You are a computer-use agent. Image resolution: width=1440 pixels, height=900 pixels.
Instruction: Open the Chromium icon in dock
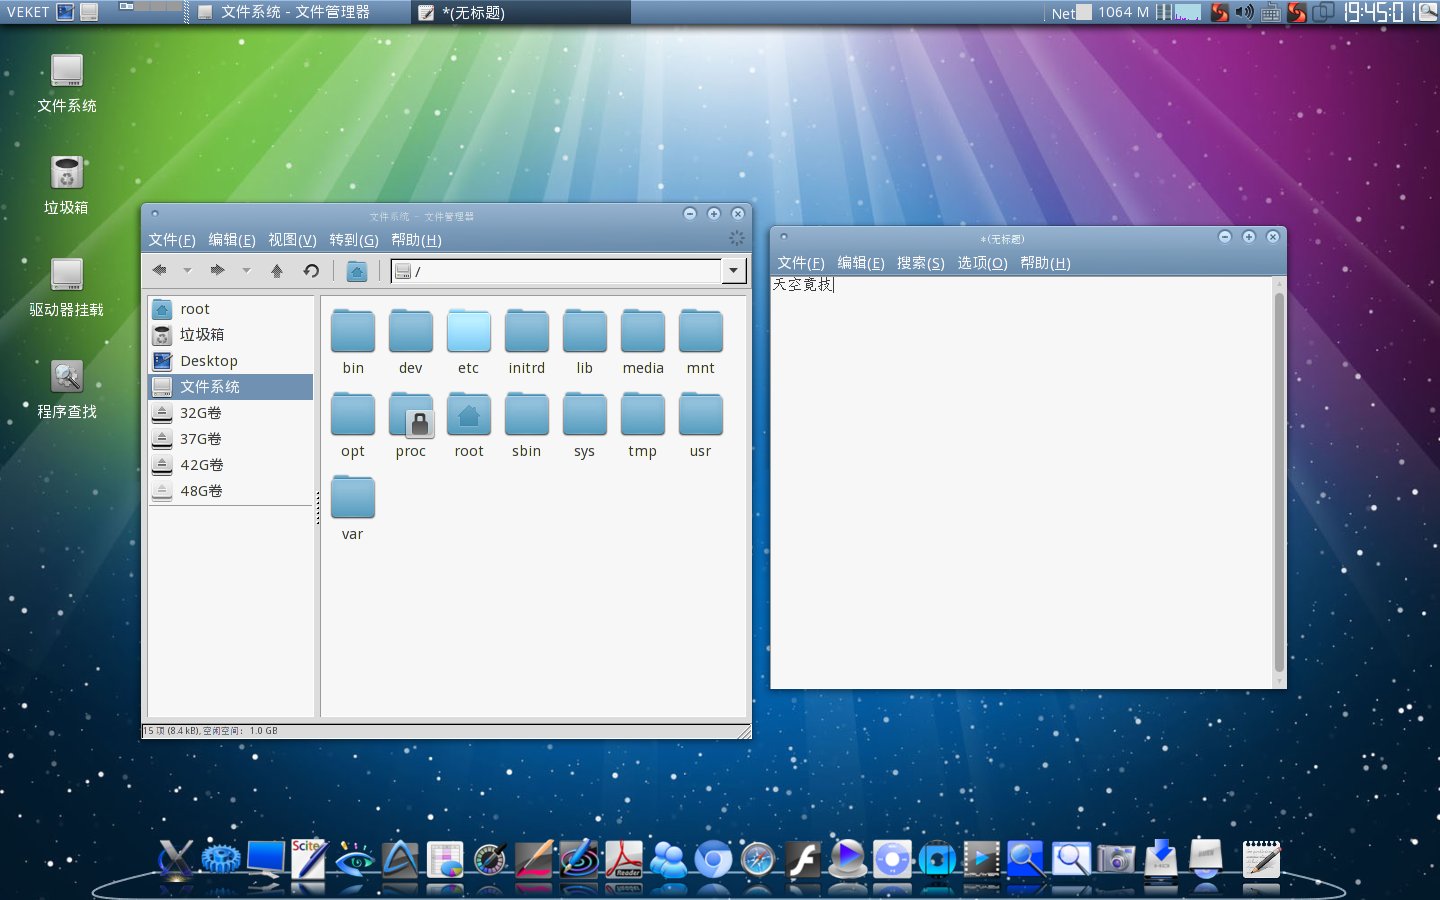pos(713,859)
